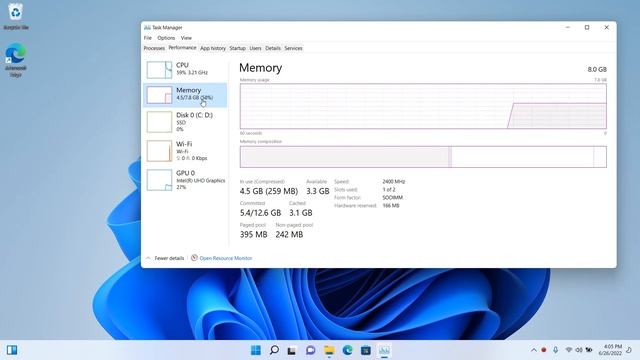Open Task View from taskbar
Viewport: 640px width, 360px height.
(292, 350)
